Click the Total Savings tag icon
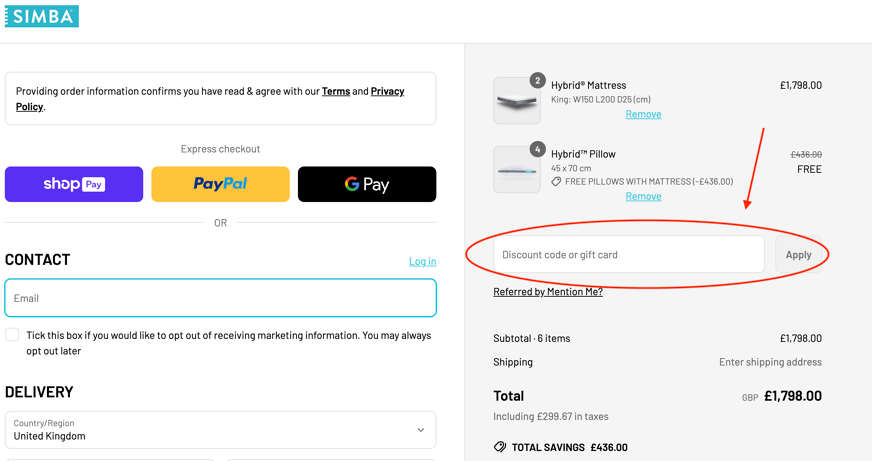The height and width of the screenshot is (461, 872). tap(500, 447)
